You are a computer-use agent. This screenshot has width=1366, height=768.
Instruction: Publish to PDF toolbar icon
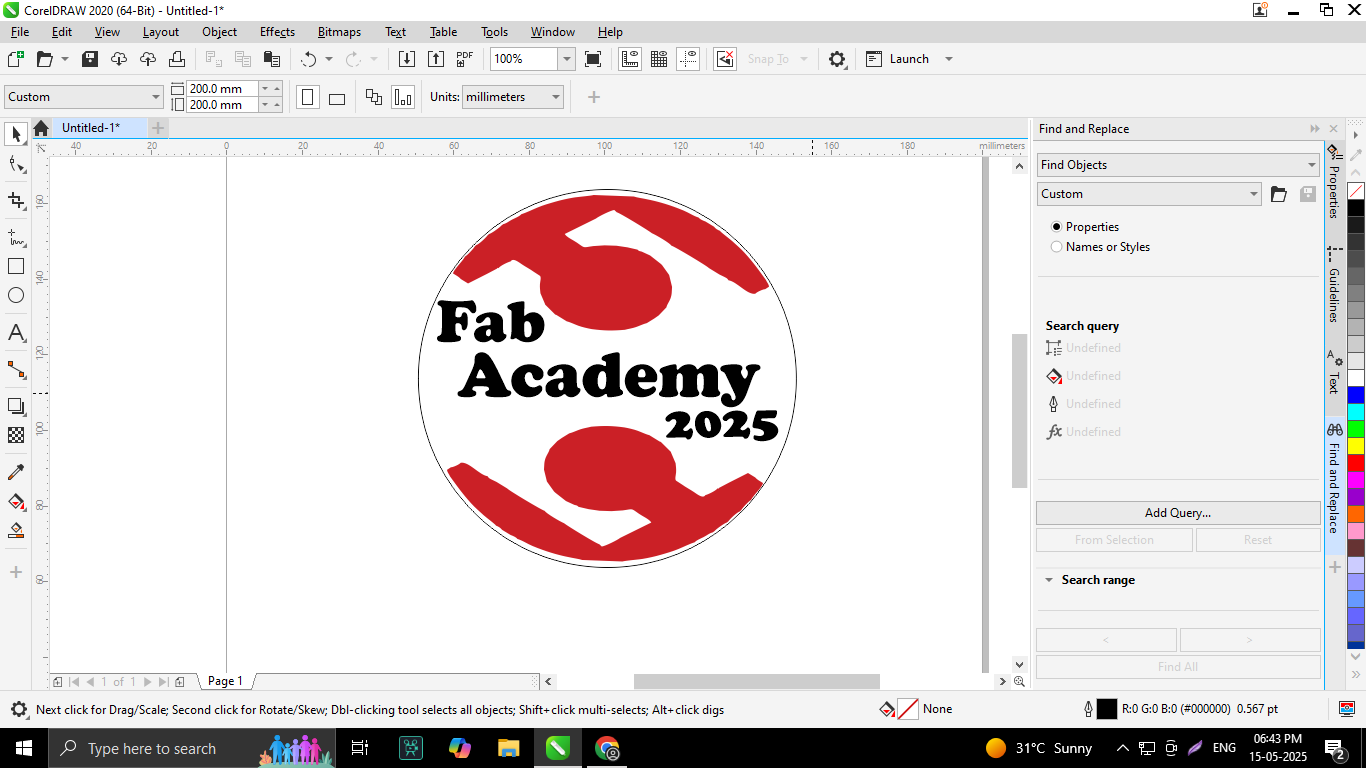(x=465, y=59)
